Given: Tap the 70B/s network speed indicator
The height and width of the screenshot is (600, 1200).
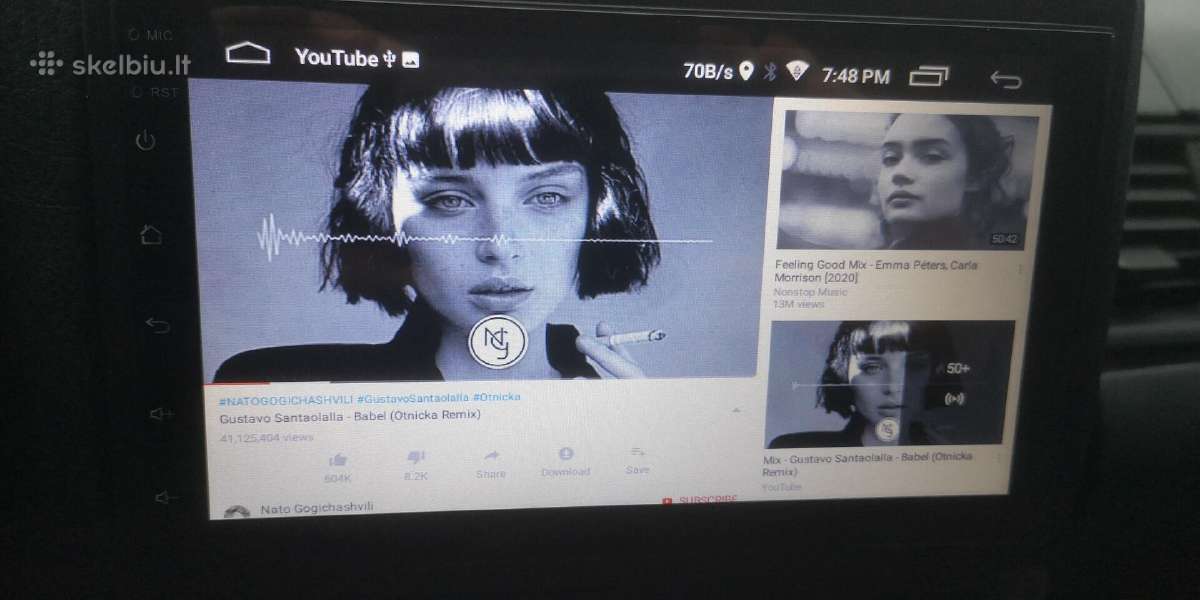Looking at the screenshot, I should (708, 71).
